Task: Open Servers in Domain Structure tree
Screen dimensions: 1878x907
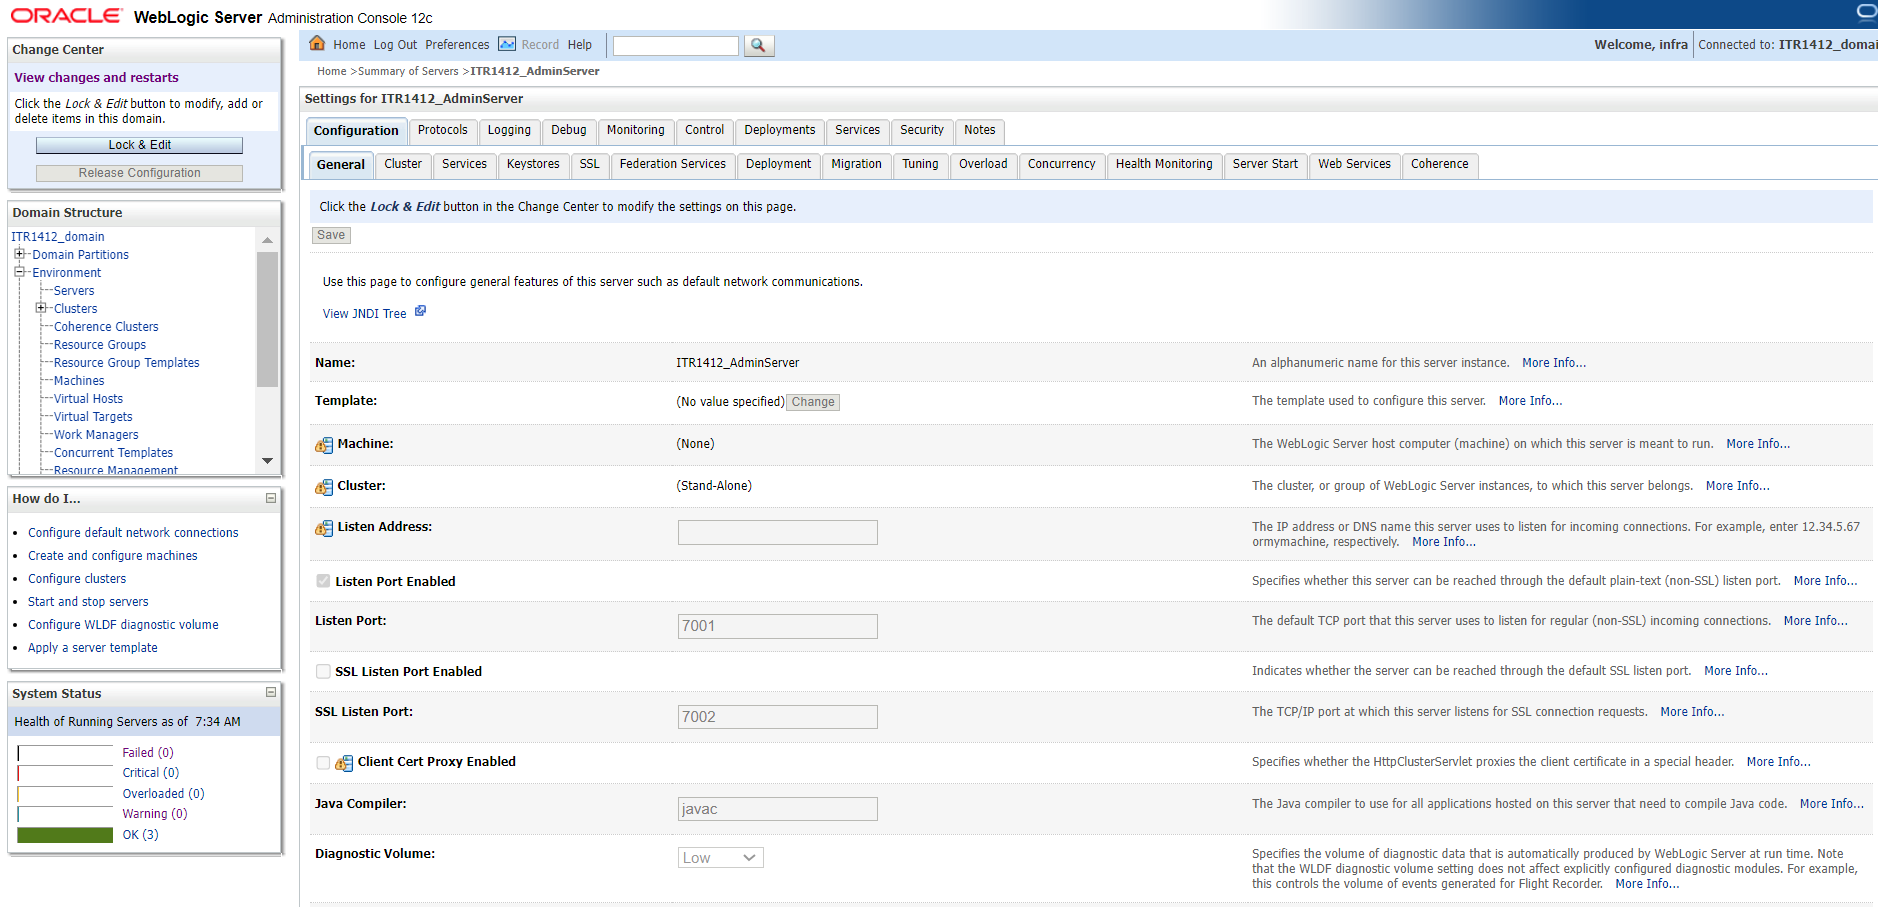Action: tap(74, 291)
